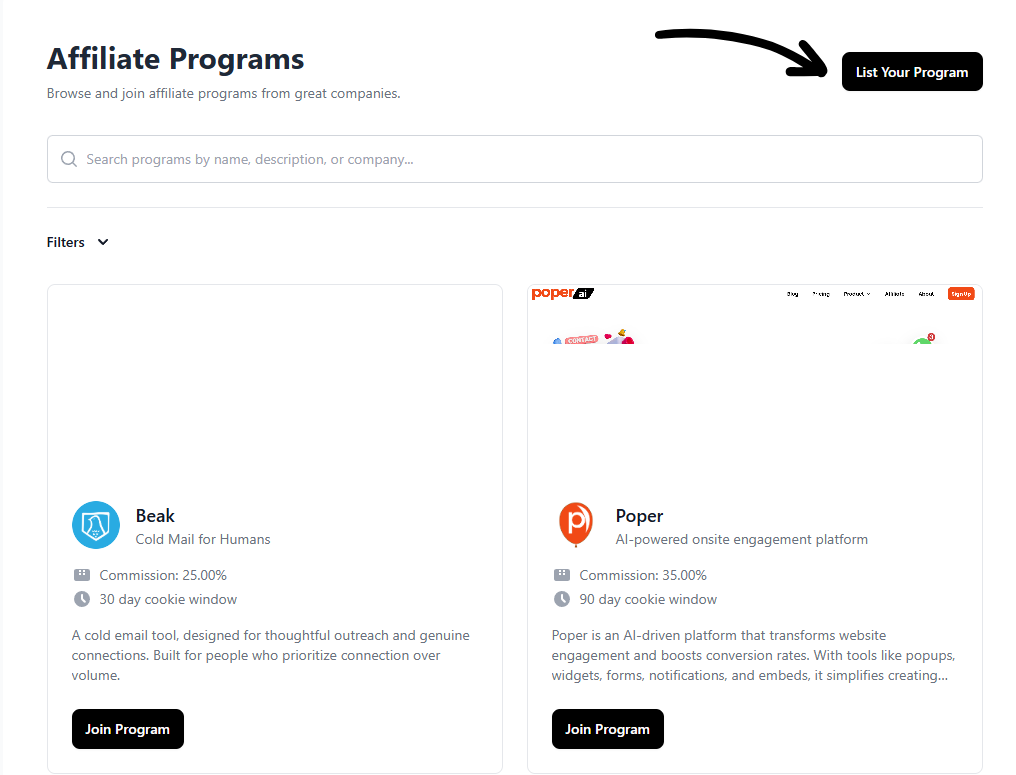Focus the search programs input field
The image size is (1016, 775).
(514, 159)
